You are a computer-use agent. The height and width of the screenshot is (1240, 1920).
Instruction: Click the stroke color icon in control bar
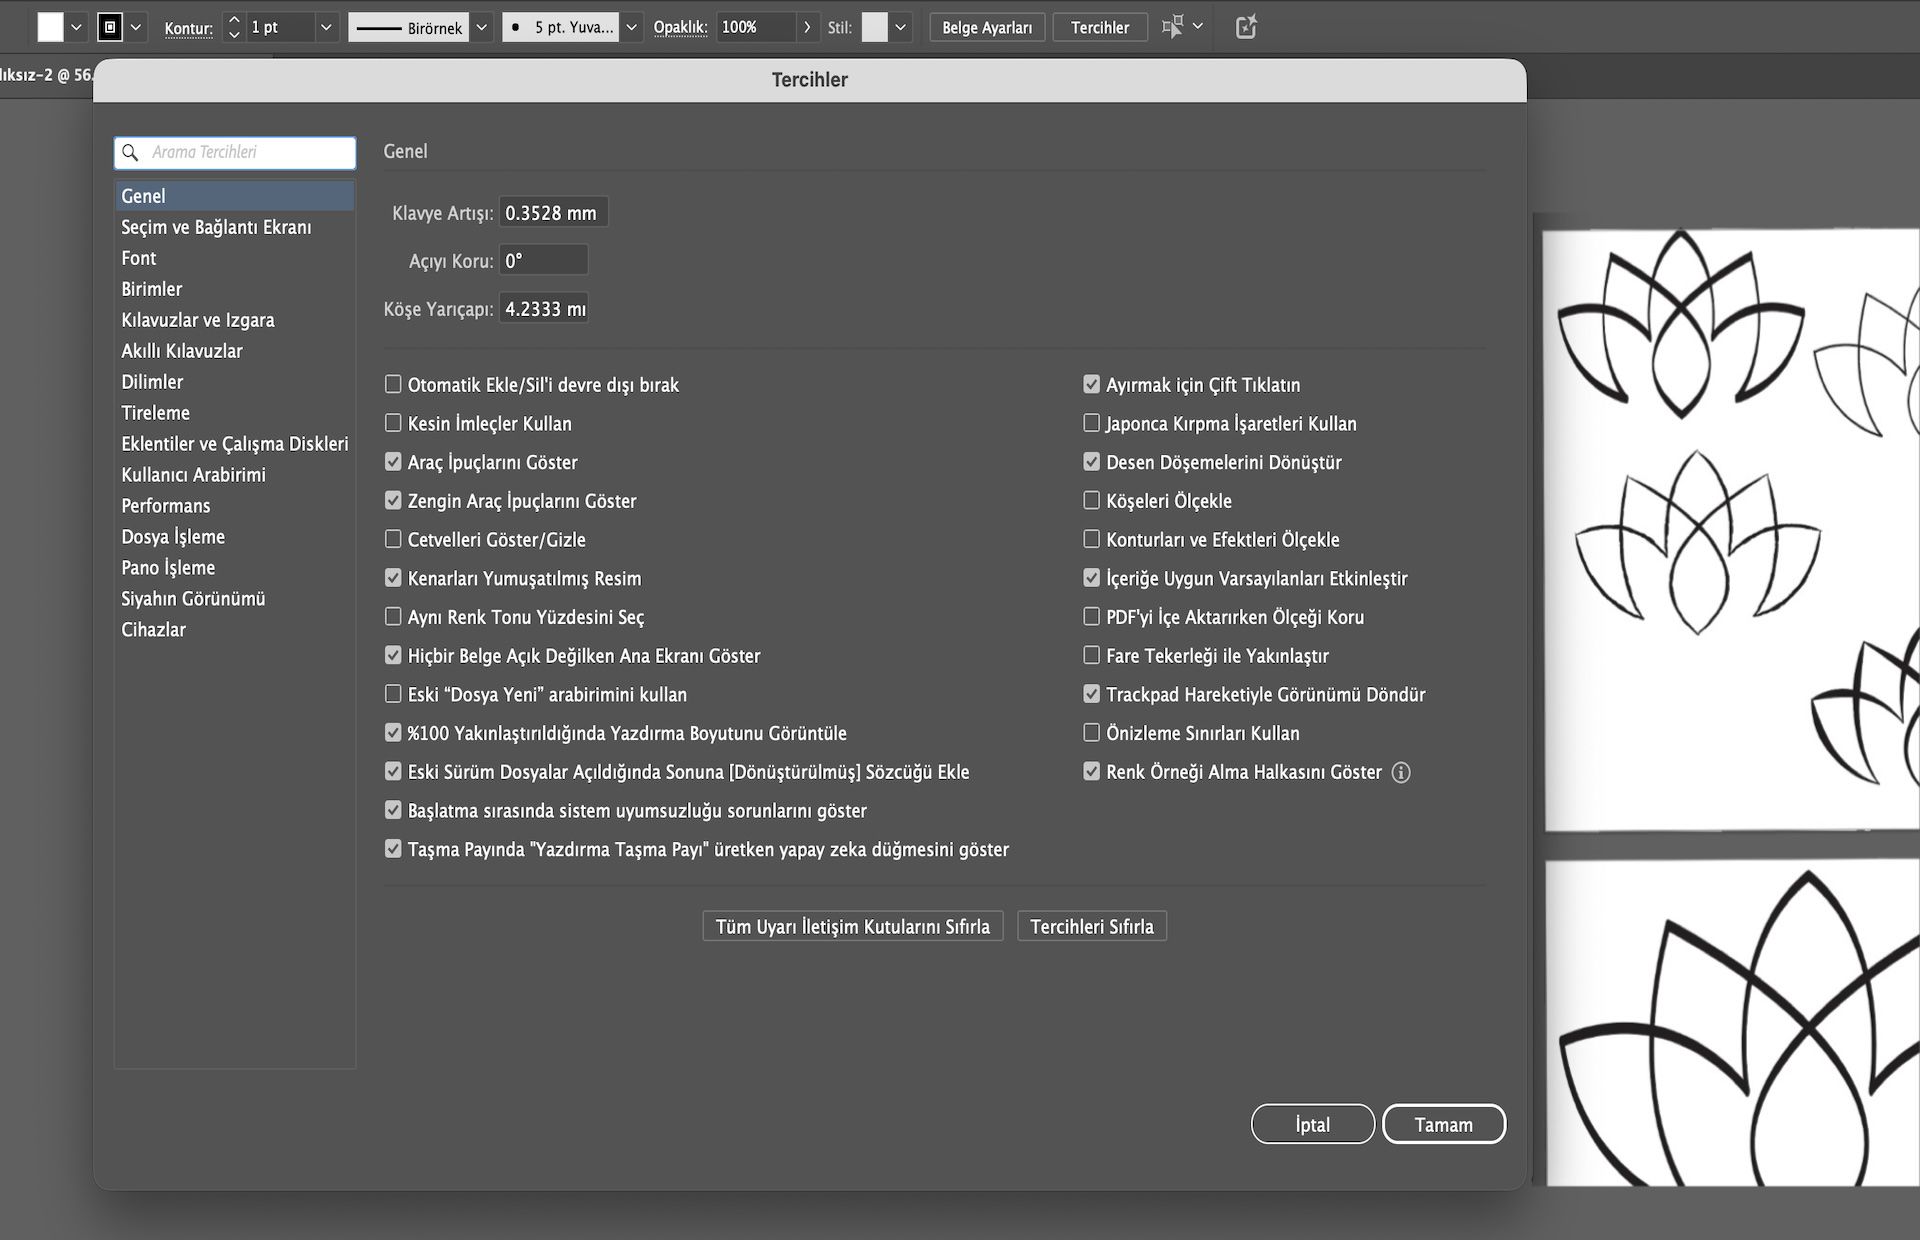pyautogui.click(x=110, y=27)
